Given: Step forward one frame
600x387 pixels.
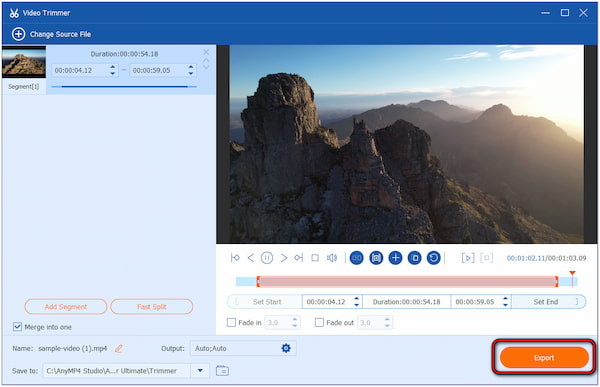Looking at the screenshot, I should tap(284, 258).
